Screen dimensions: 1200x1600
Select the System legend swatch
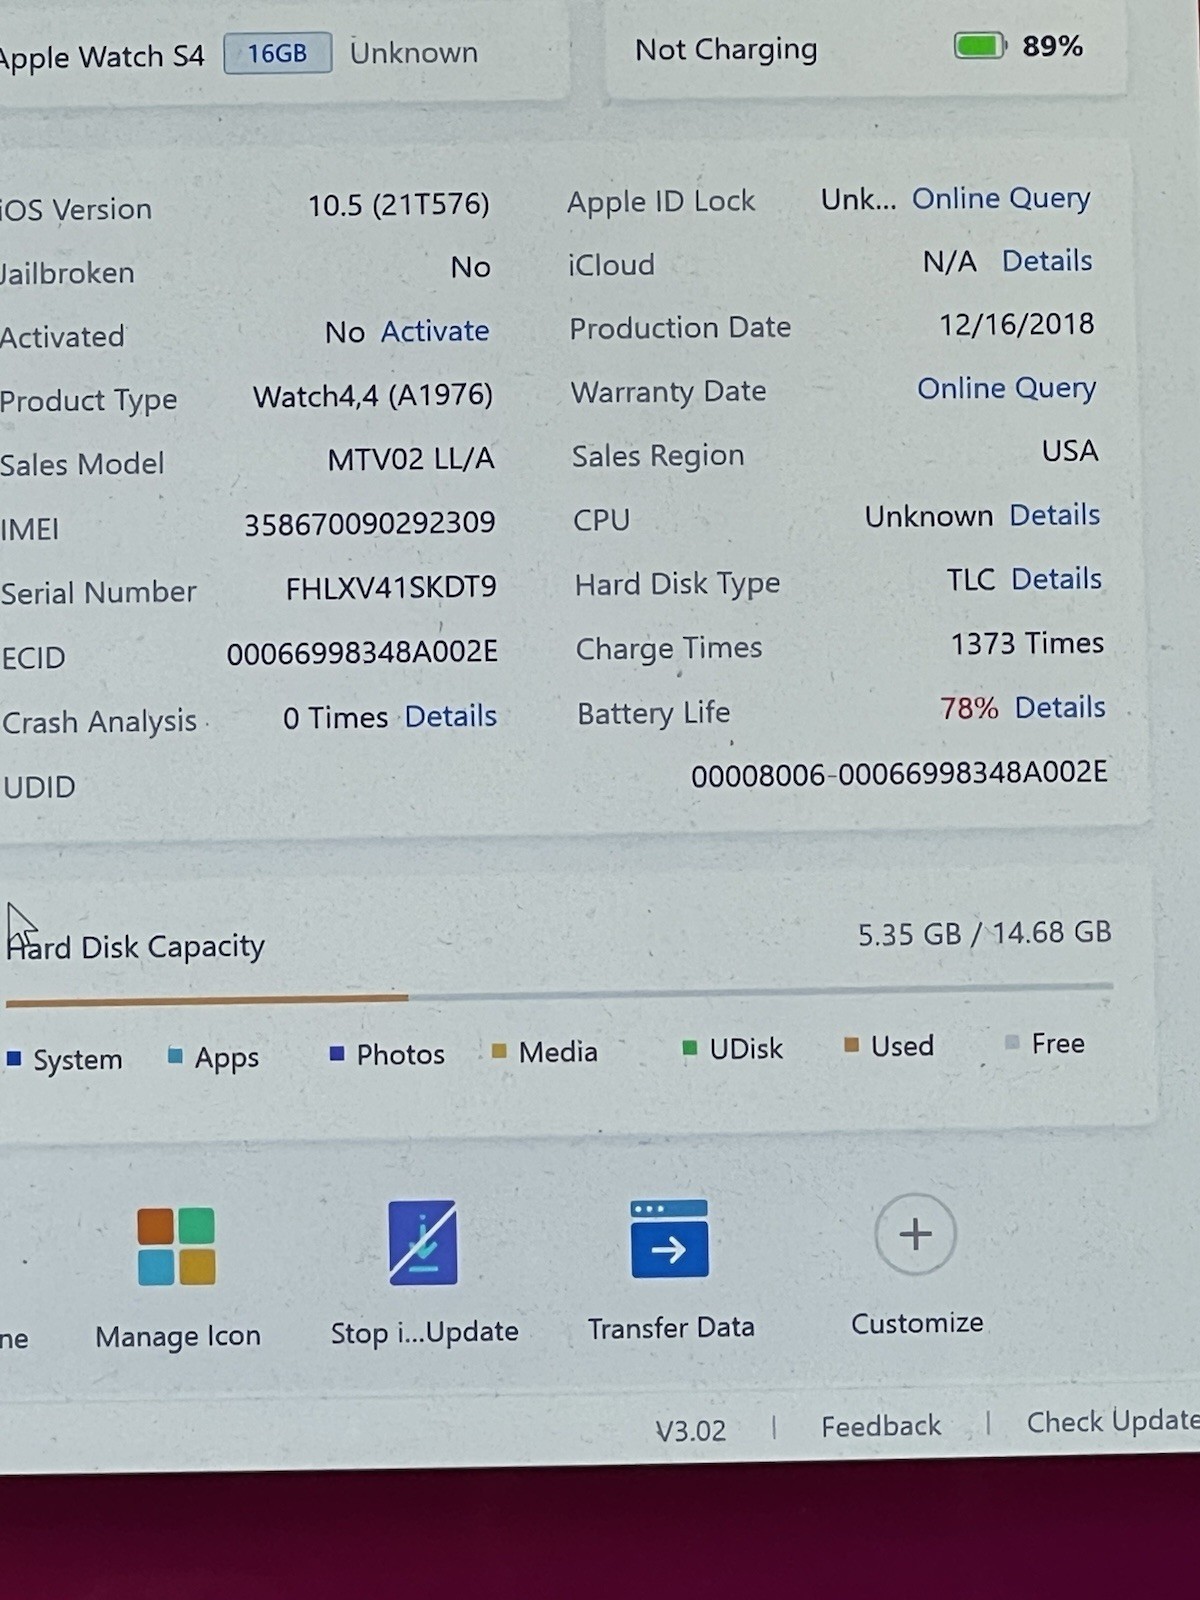click(14, 1058)
